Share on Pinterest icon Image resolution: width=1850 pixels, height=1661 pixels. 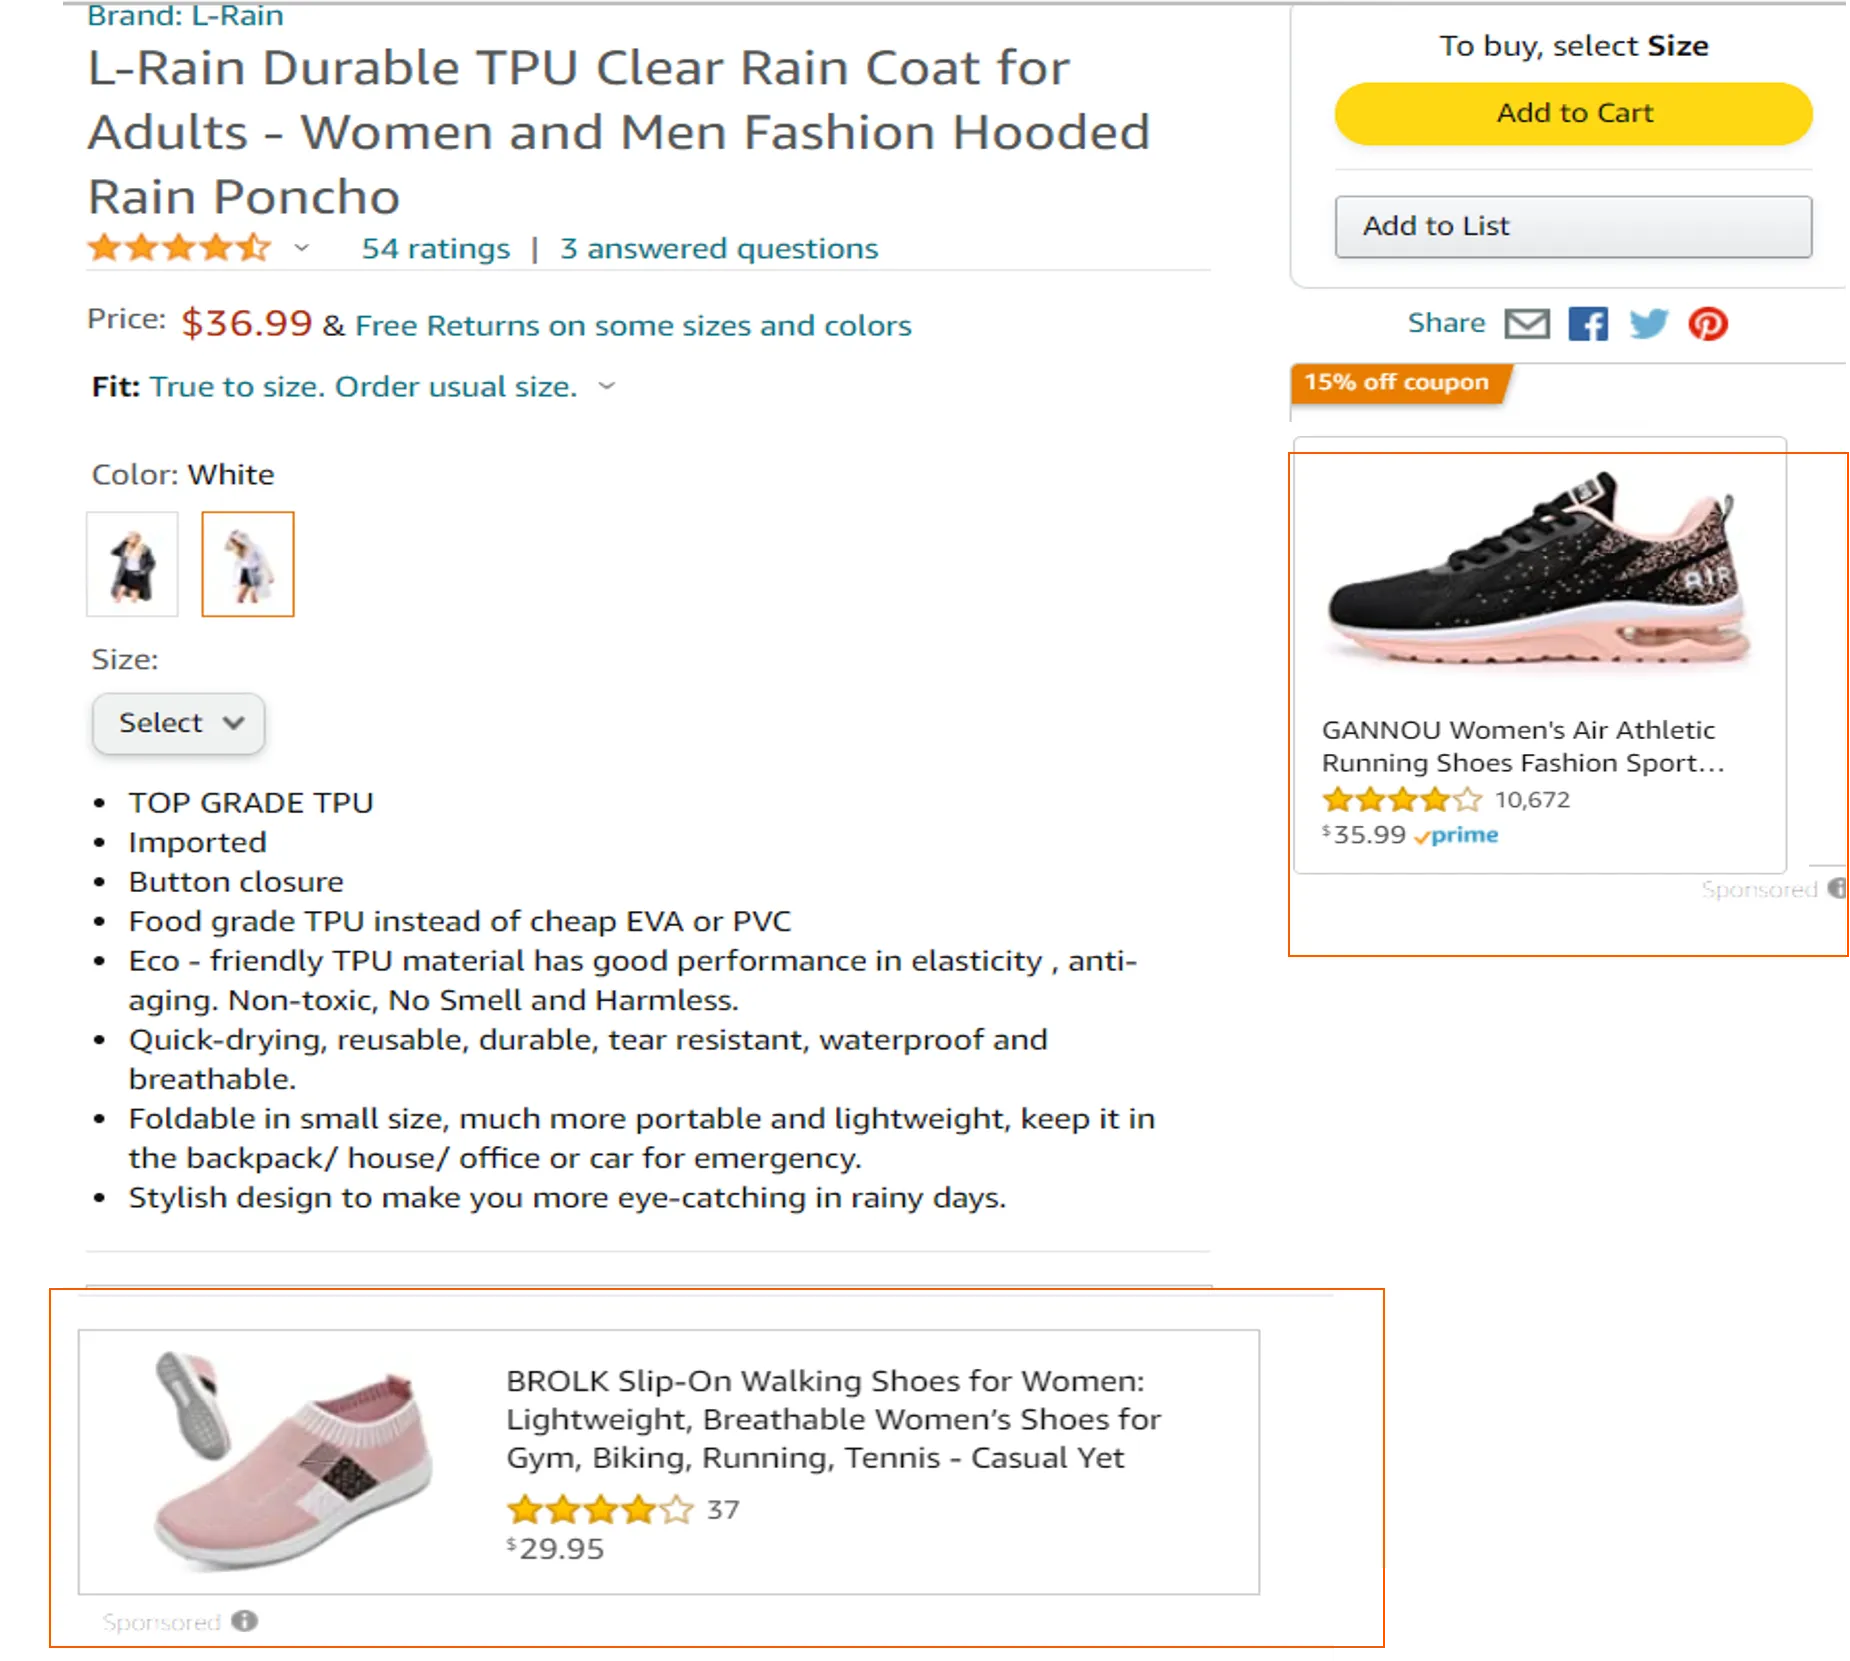point(1708,324)
